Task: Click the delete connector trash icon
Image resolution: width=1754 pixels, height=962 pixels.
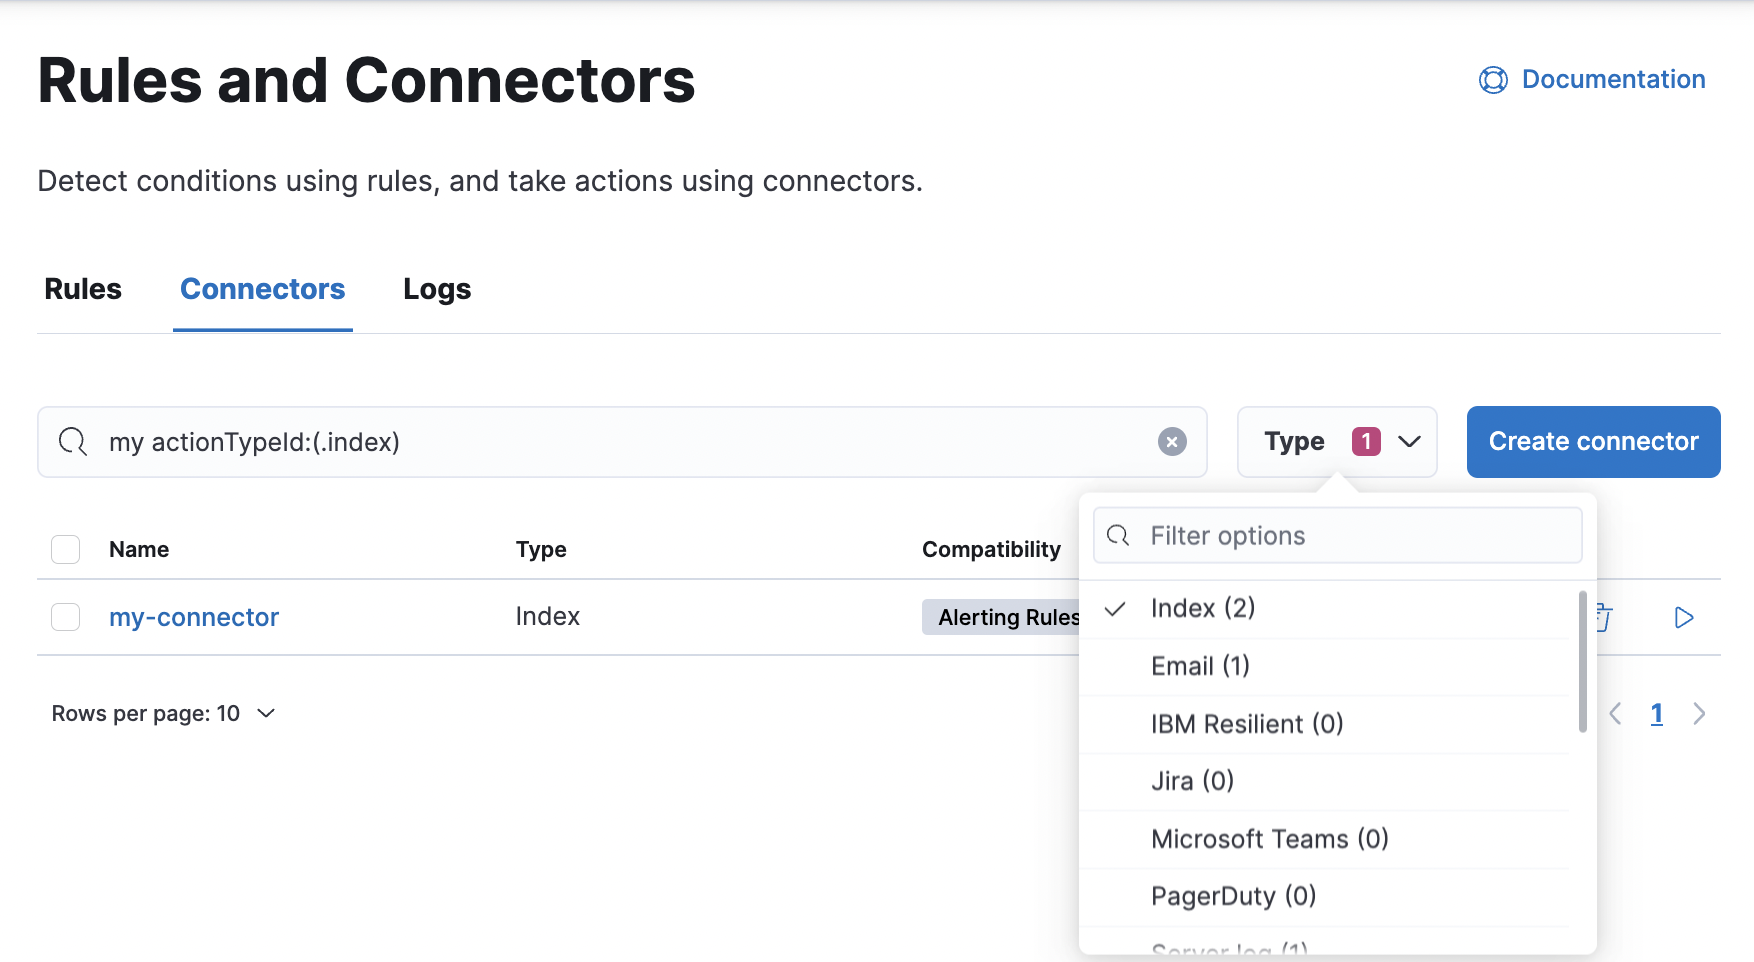Action: 1601,617
